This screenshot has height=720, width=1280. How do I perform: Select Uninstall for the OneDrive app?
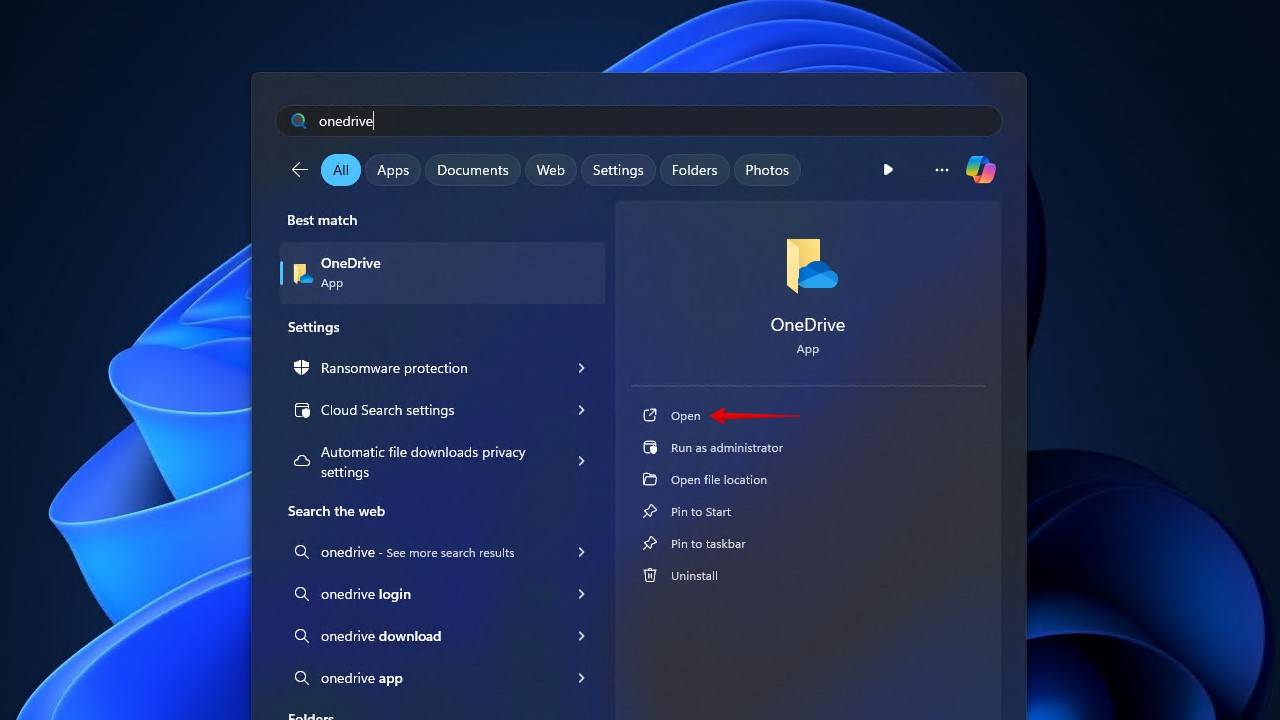(x=693, y=575)
